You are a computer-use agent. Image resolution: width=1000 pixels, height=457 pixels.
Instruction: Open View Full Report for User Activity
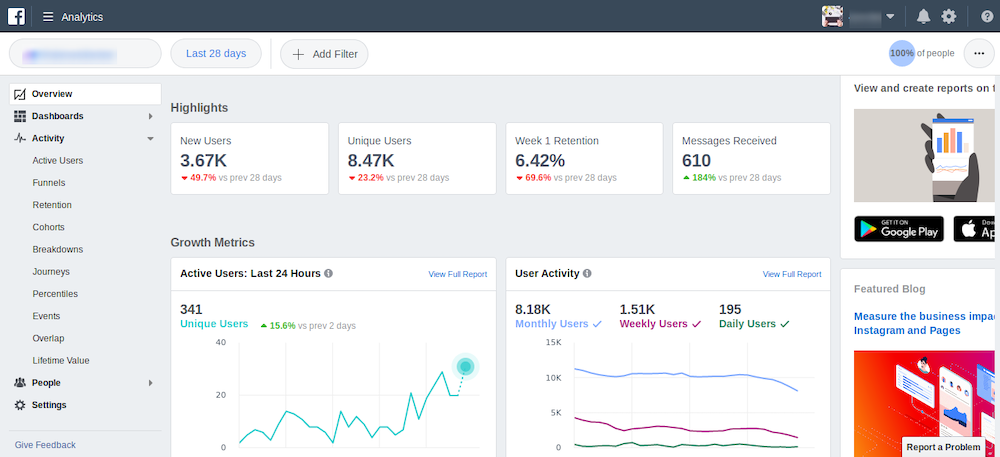click(x=792, y=274)
